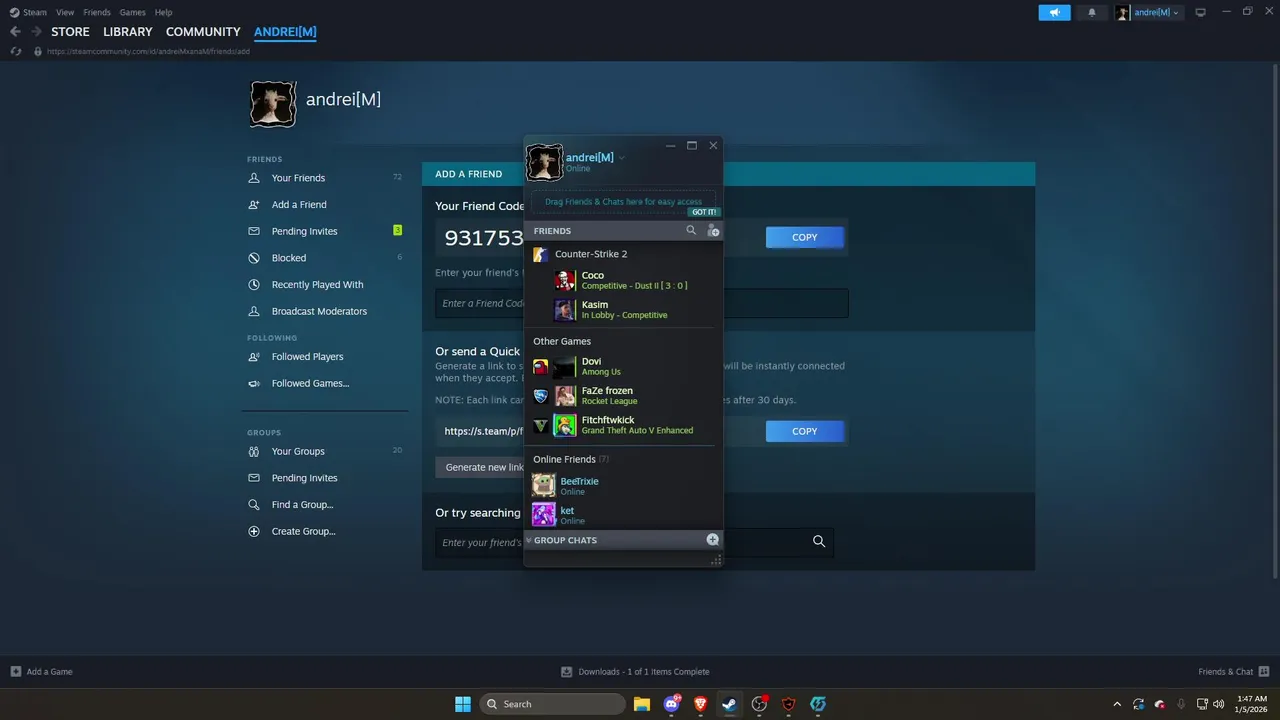1280x720 pixels.
Task: Click the add friend icon in friends list
Action: point(712,231)
